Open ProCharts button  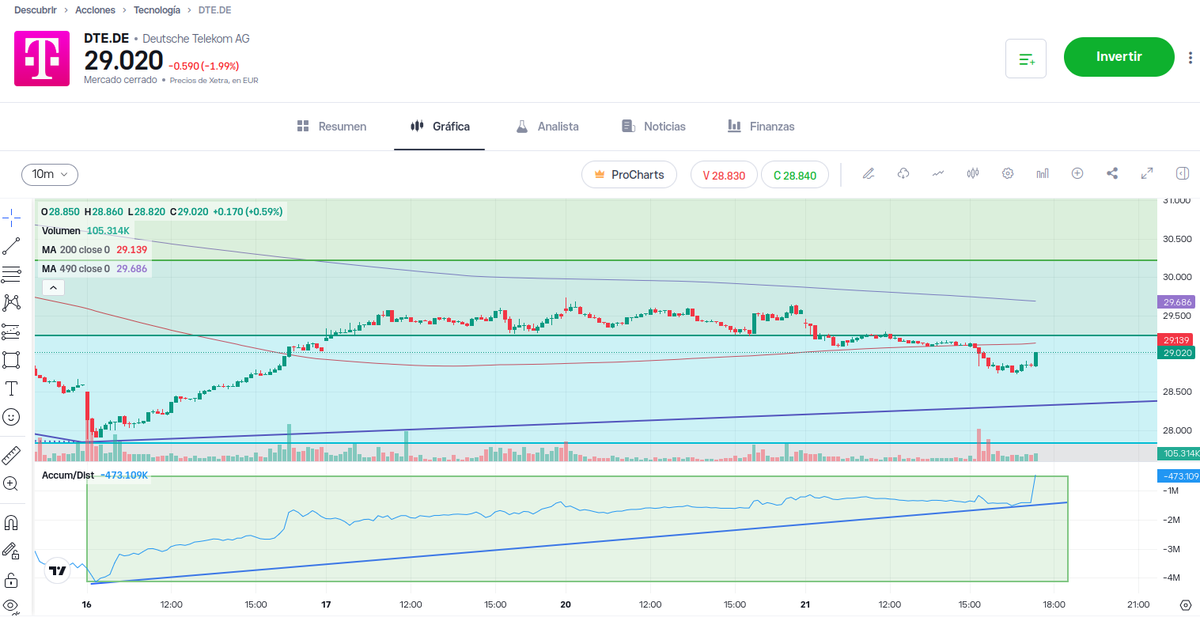(x=629, y=175)
